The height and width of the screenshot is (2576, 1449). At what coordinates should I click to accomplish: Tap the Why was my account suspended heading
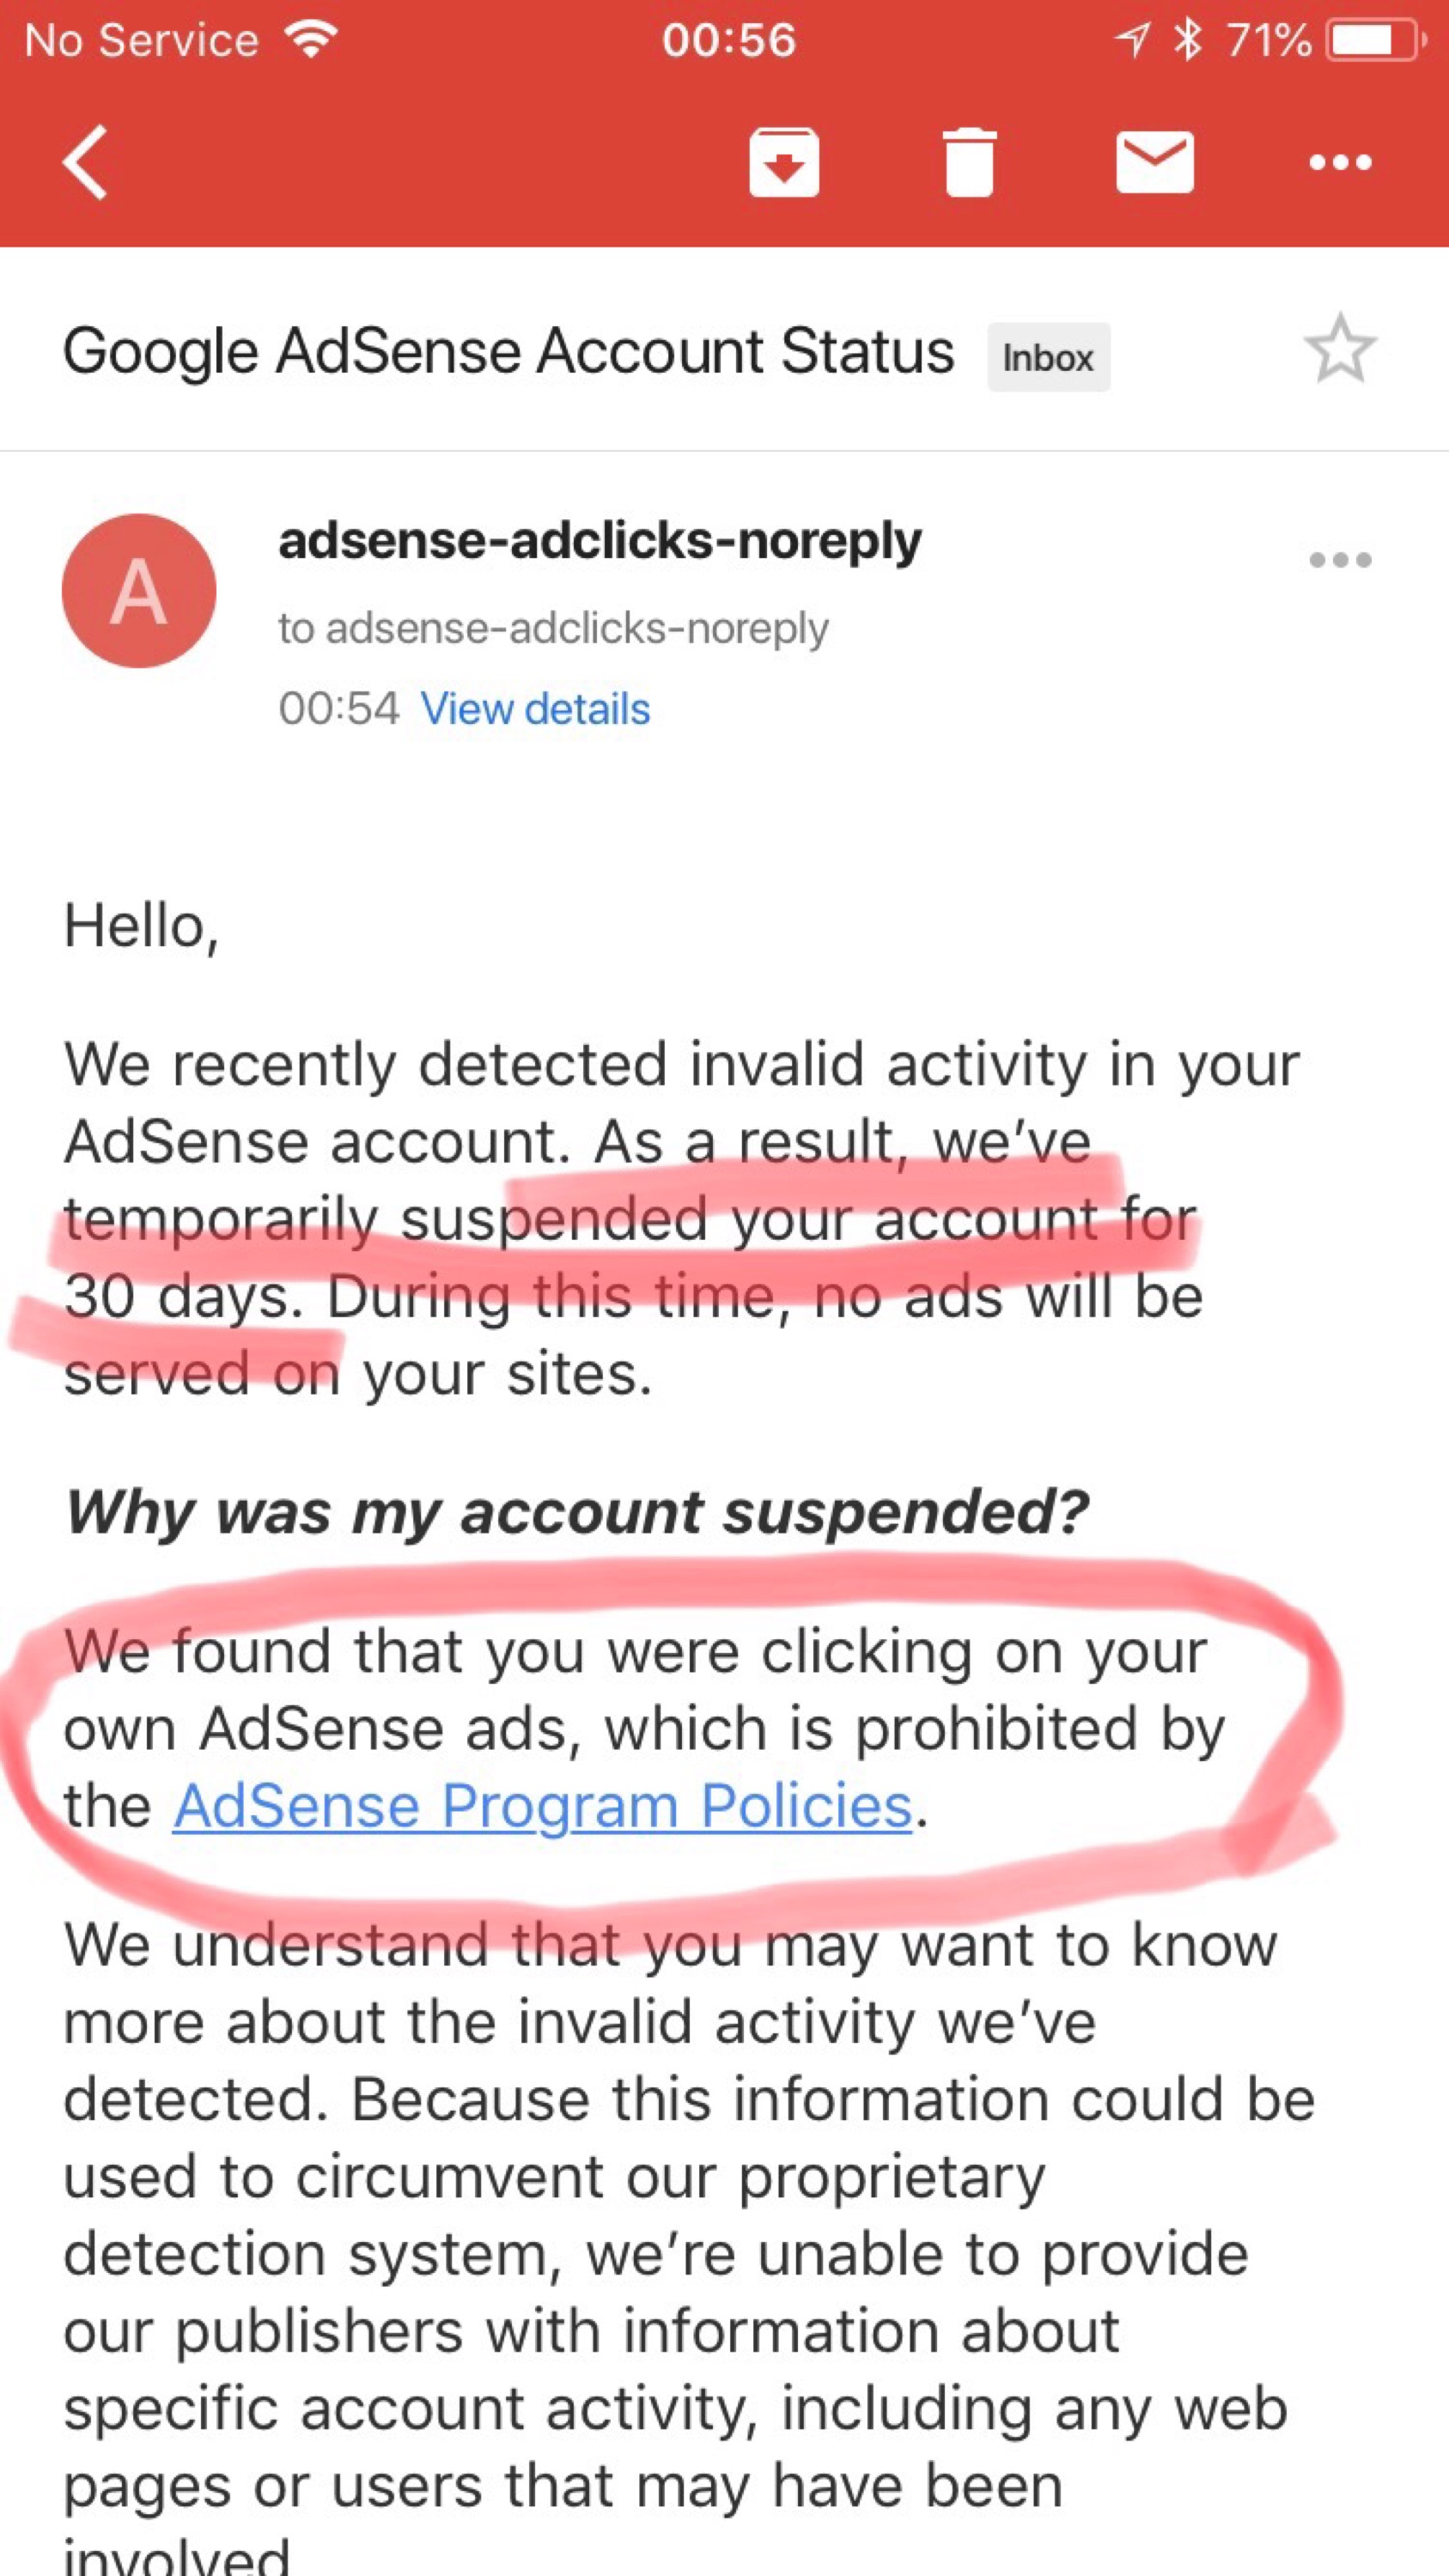577,1511
